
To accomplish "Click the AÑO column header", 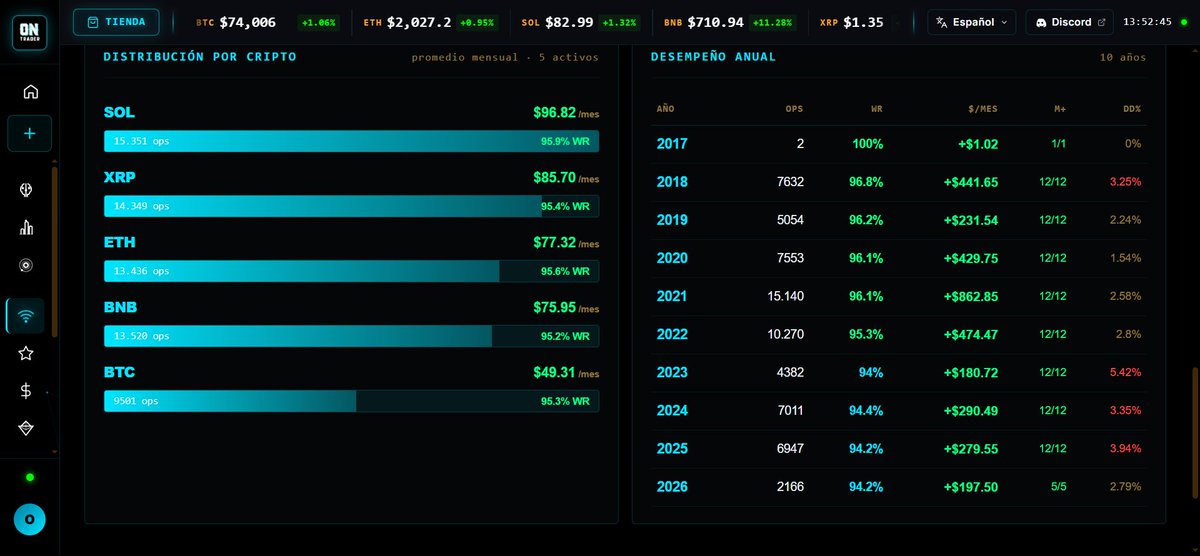I will [x=665, y=108].
